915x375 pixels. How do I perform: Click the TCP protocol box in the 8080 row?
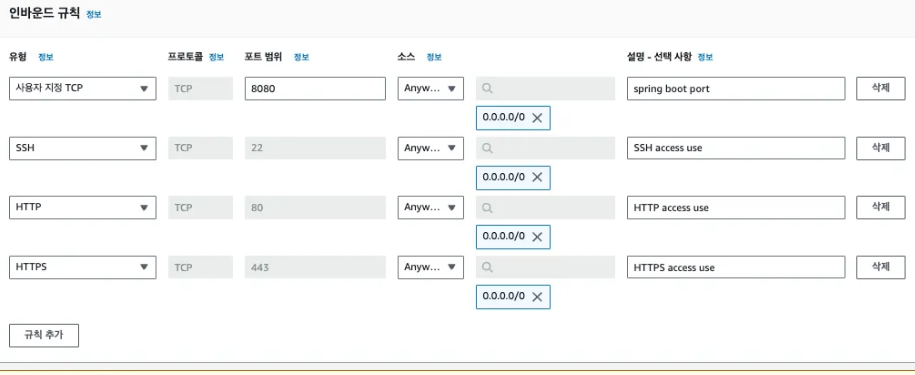[x=200, y=89]
